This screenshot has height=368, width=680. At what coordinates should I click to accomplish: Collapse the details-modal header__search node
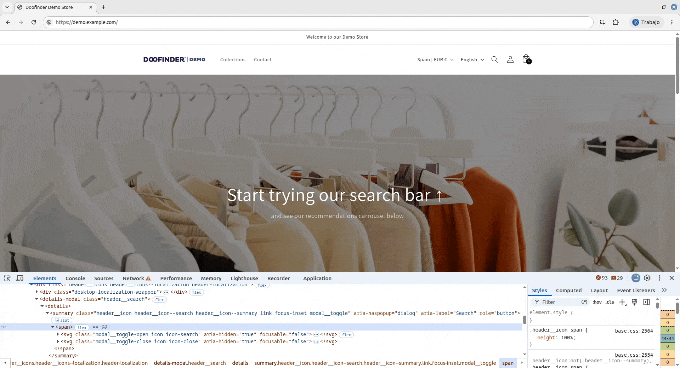37,299
